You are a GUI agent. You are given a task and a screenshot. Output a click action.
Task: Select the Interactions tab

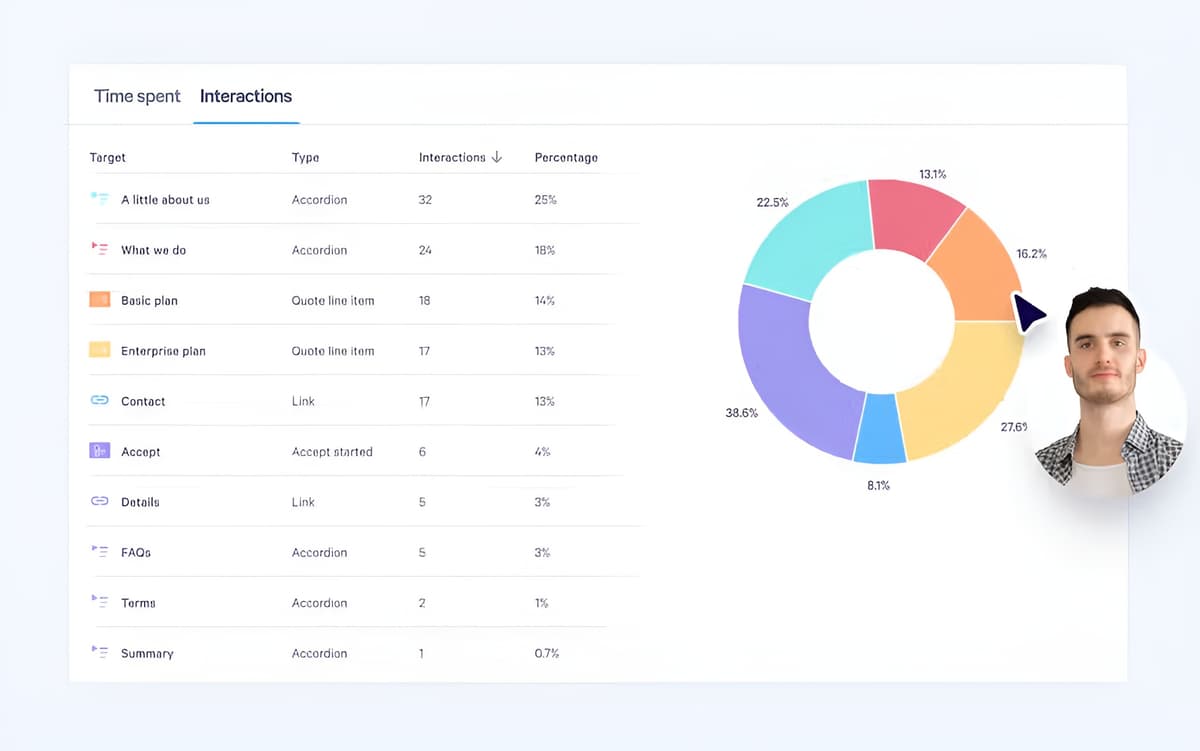point(245,96)
